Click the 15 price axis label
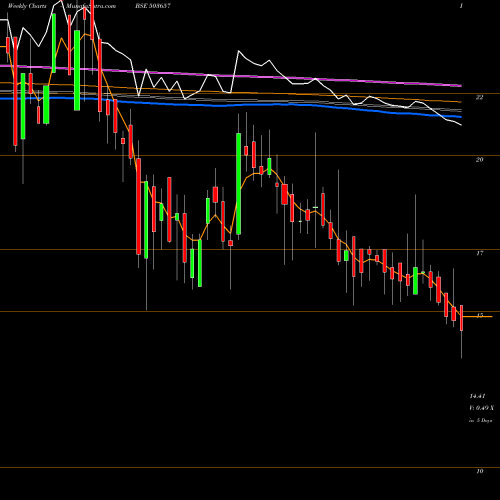The image size is (500, 500). pos(479,315)
